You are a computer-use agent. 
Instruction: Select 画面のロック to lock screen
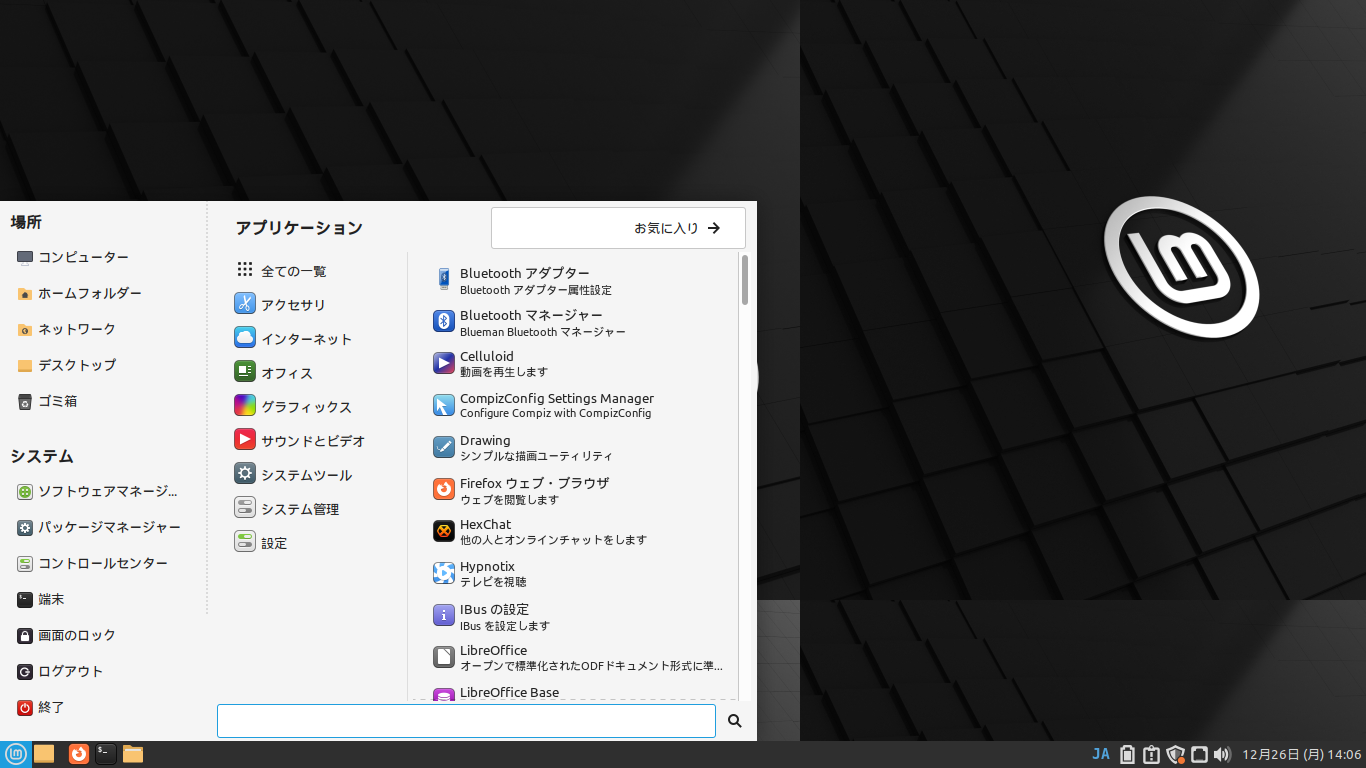66,635
